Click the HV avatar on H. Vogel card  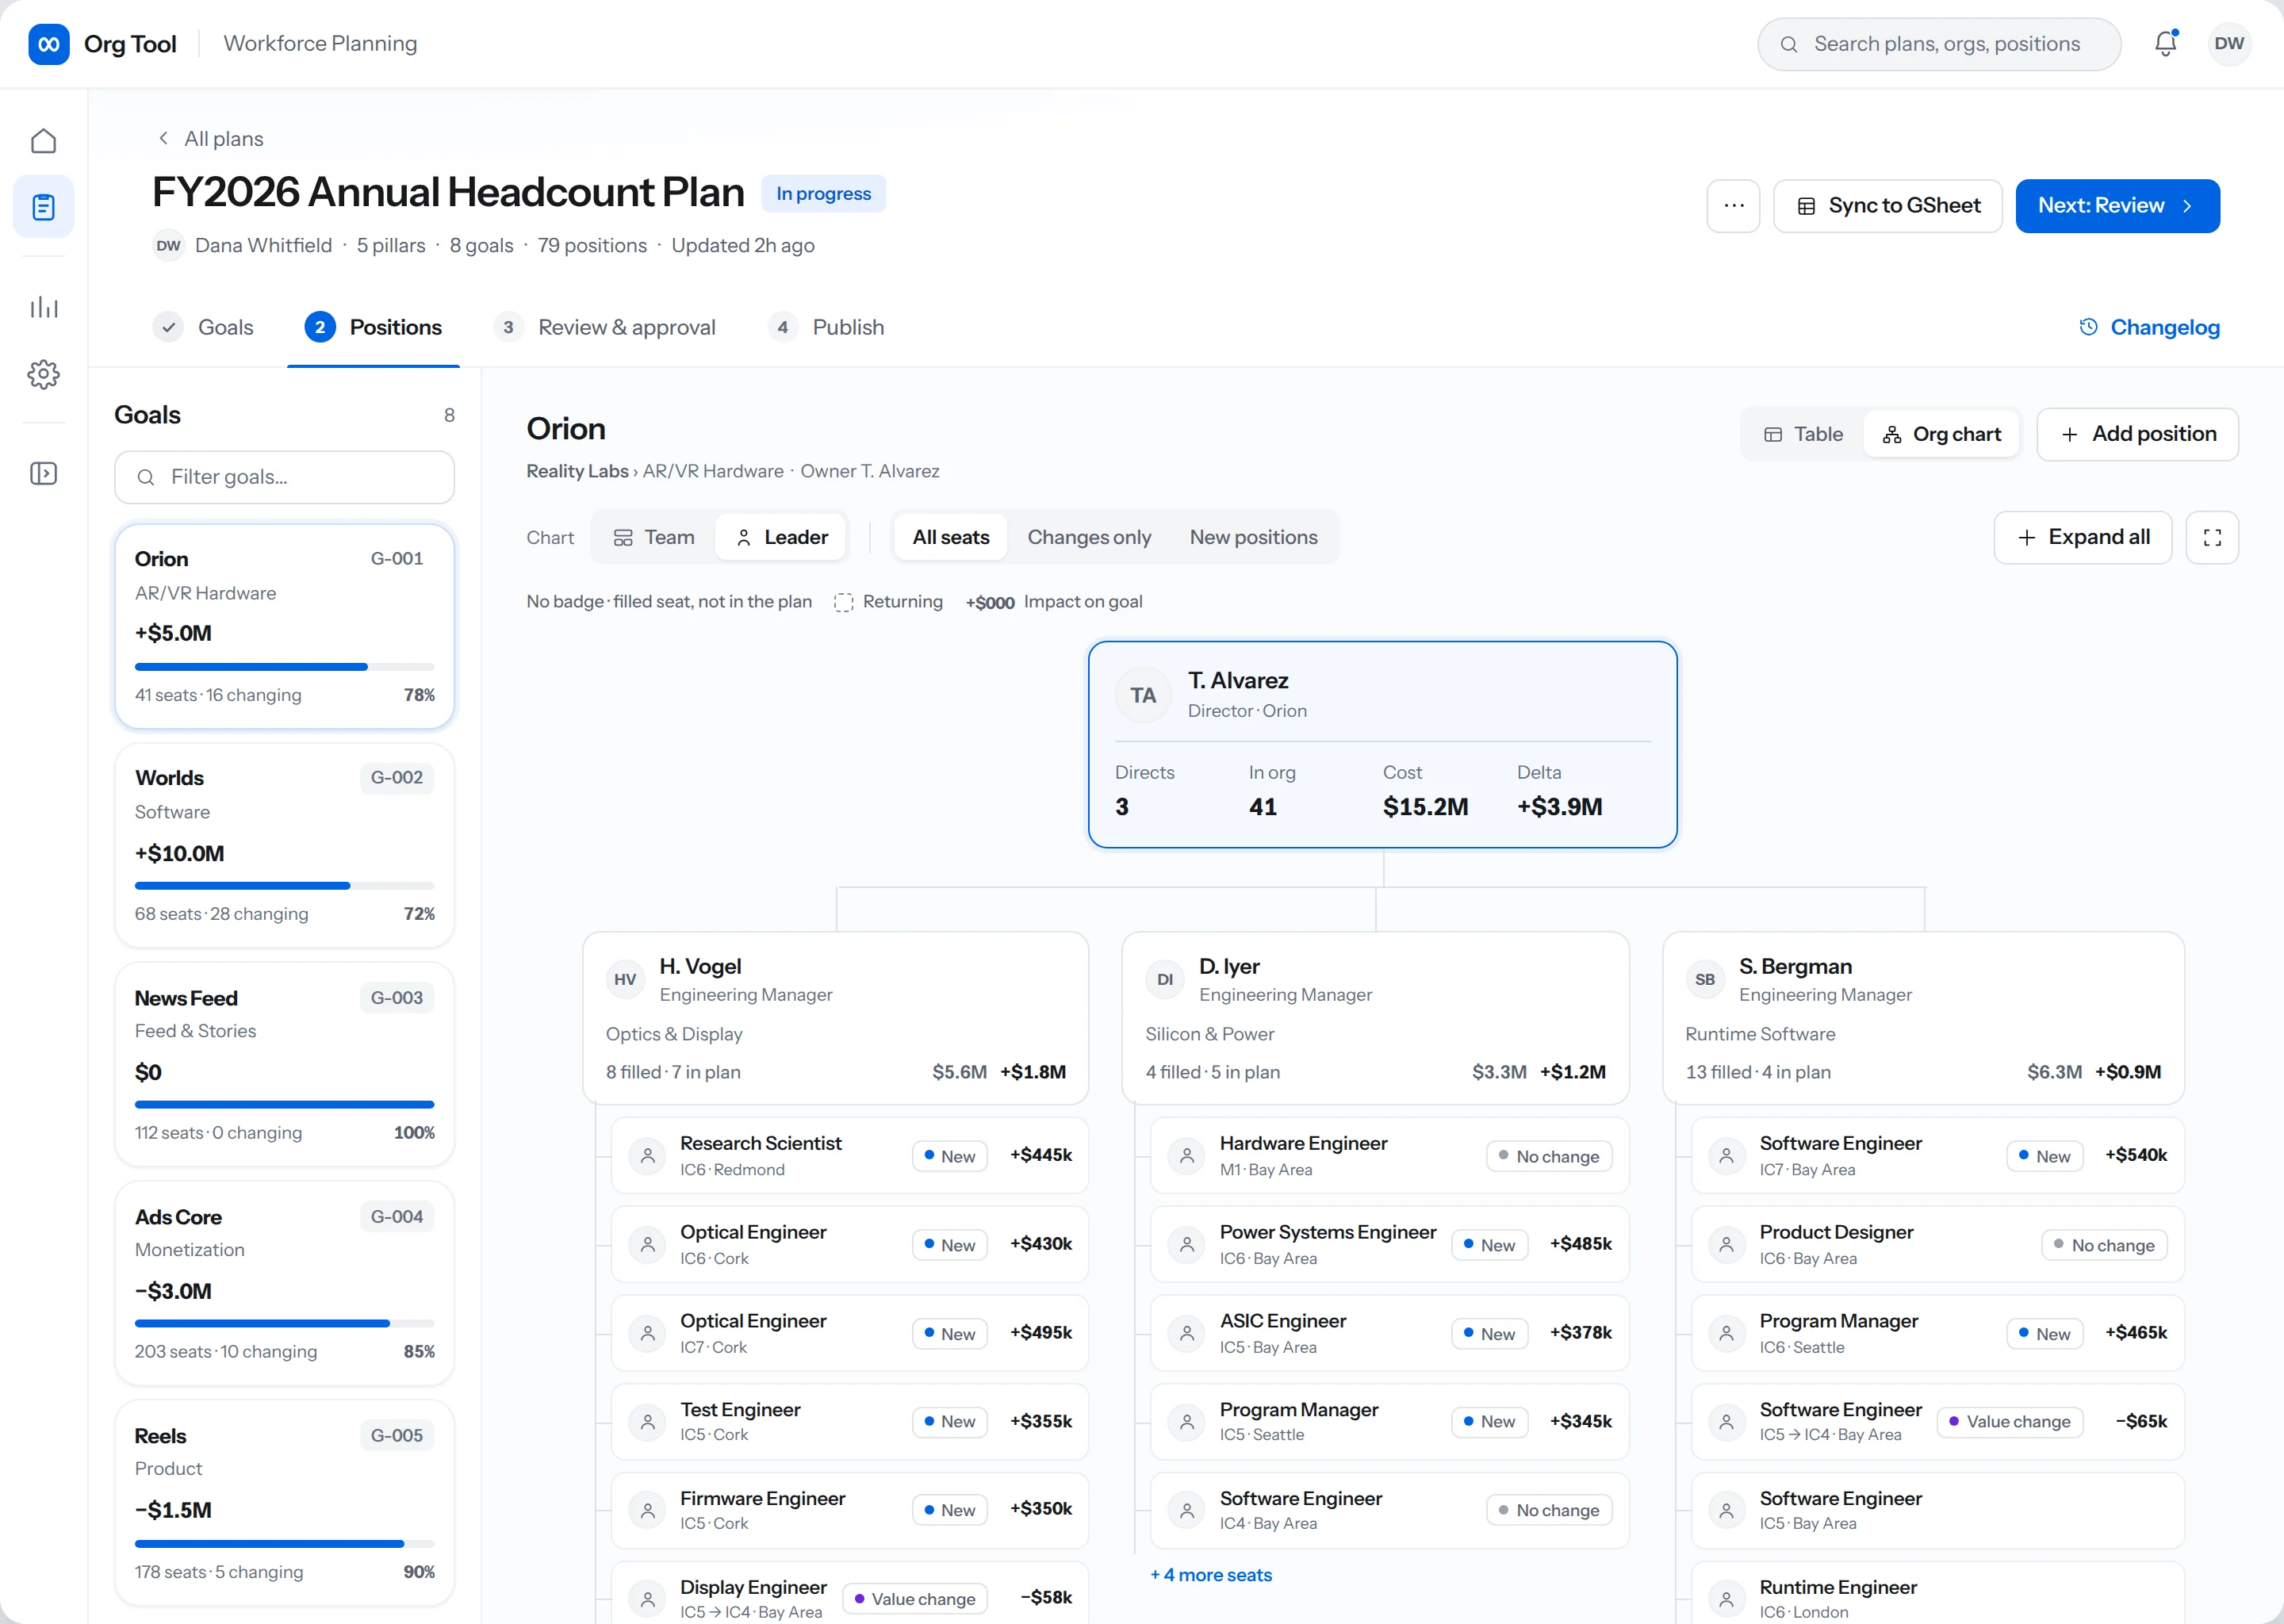click(x=625, y=979)
